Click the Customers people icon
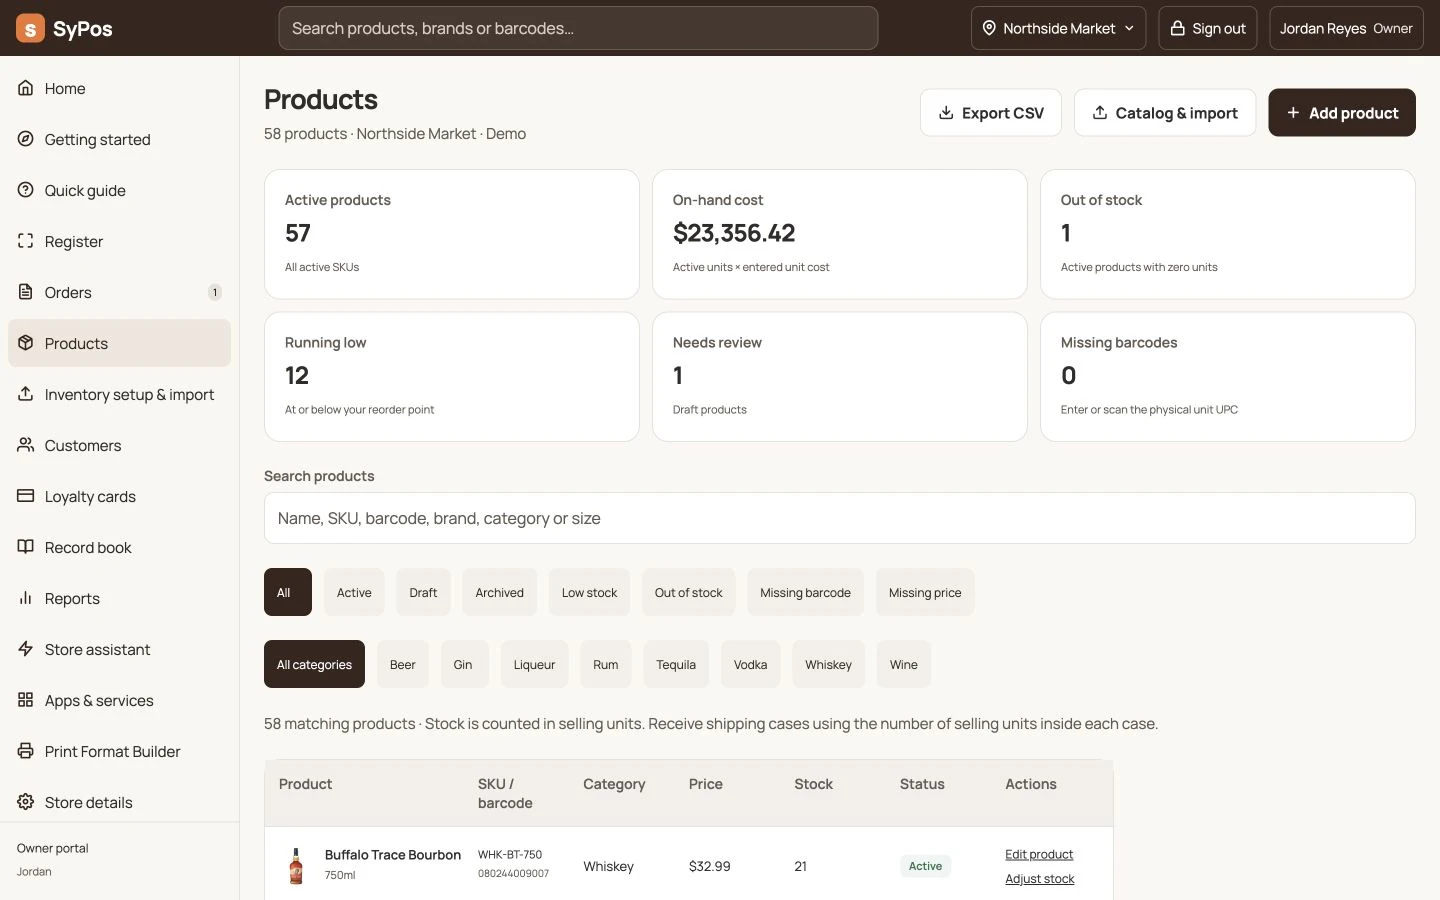The width and height of the screenshot is (1440, 900). [x=26, y=445]
